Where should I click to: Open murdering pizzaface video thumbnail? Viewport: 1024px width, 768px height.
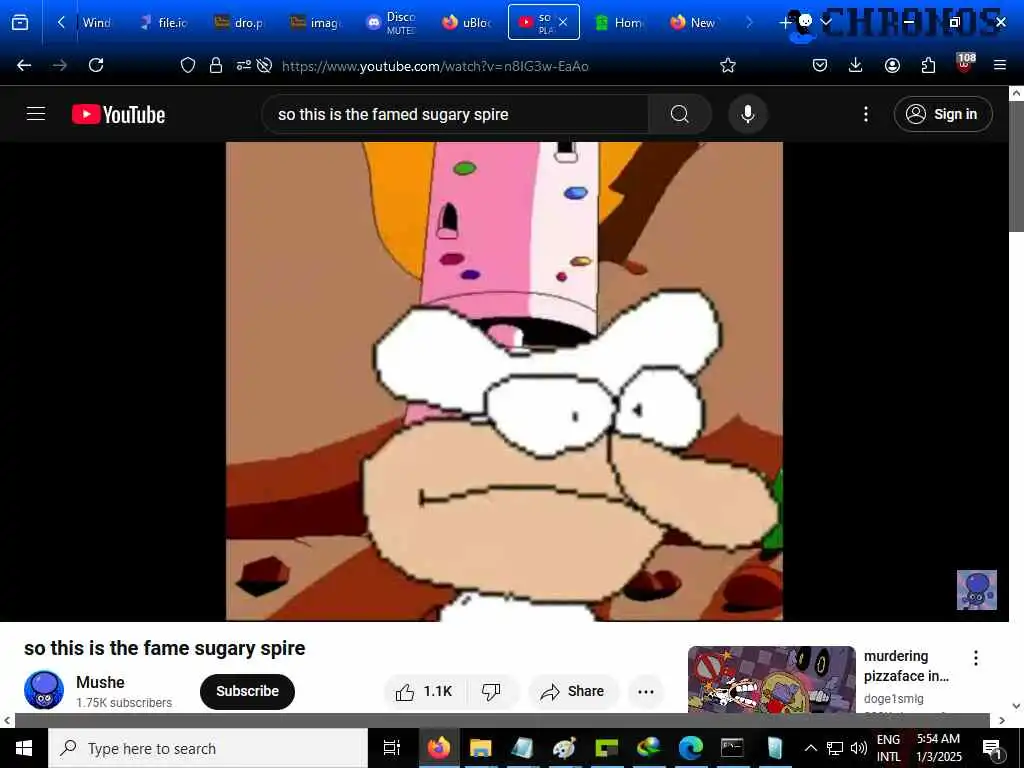pos(771,679)
